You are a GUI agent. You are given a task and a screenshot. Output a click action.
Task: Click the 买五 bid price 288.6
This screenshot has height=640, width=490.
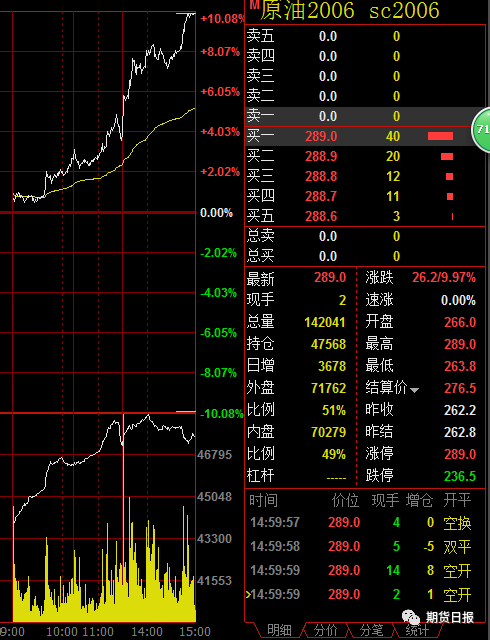coord(321,216)
